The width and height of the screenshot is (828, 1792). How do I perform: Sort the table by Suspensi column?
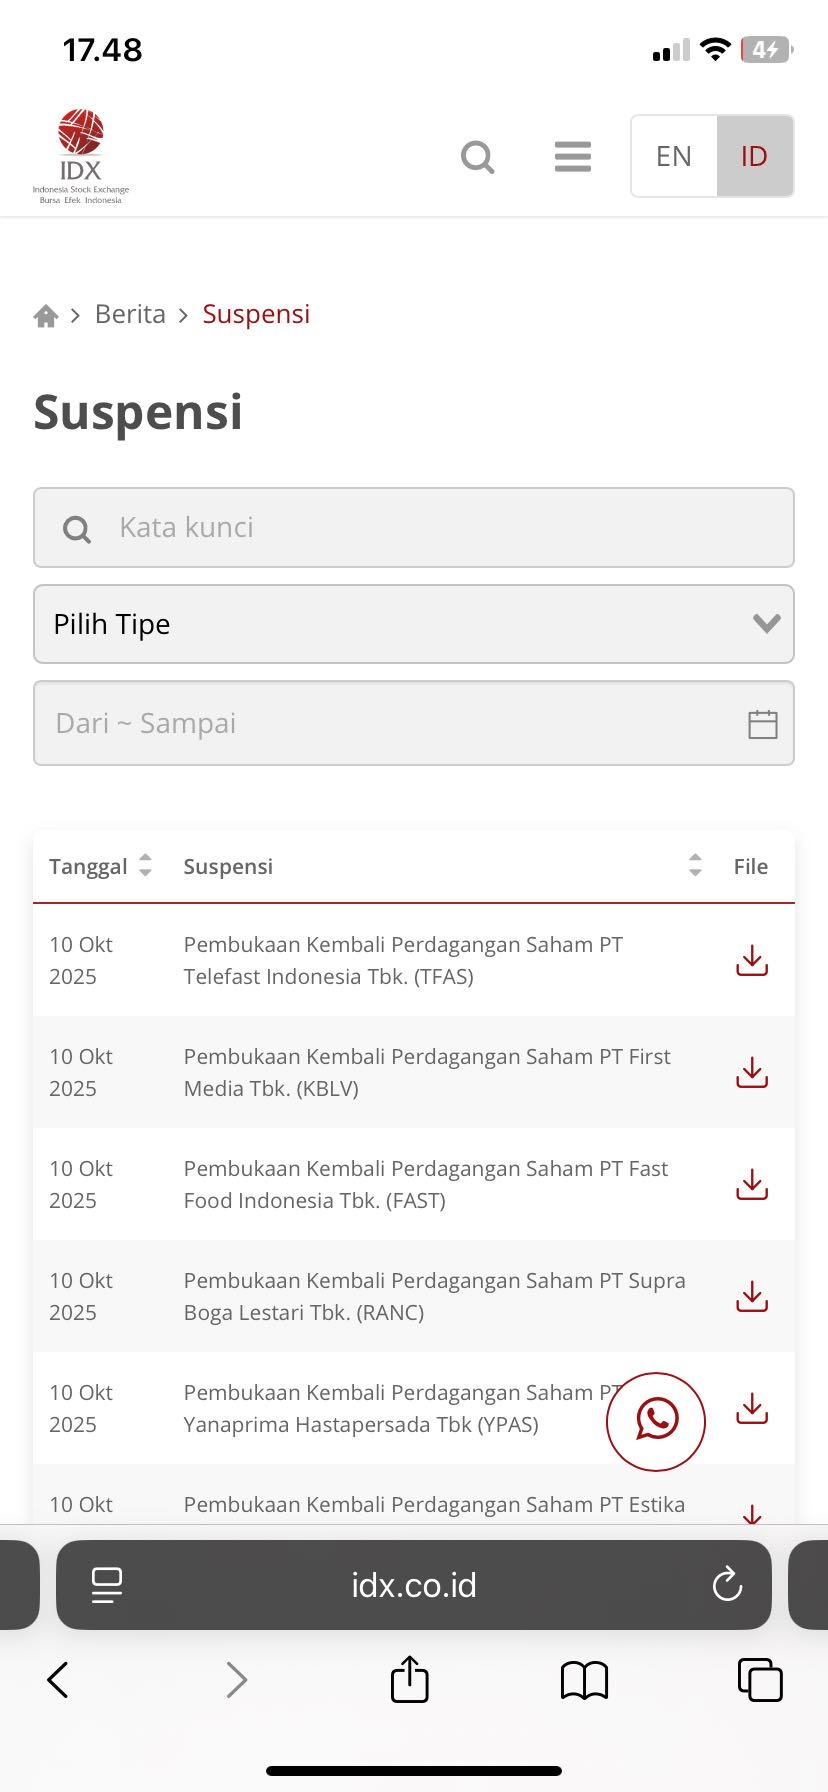pyautogui.click(x=695, y=866)
